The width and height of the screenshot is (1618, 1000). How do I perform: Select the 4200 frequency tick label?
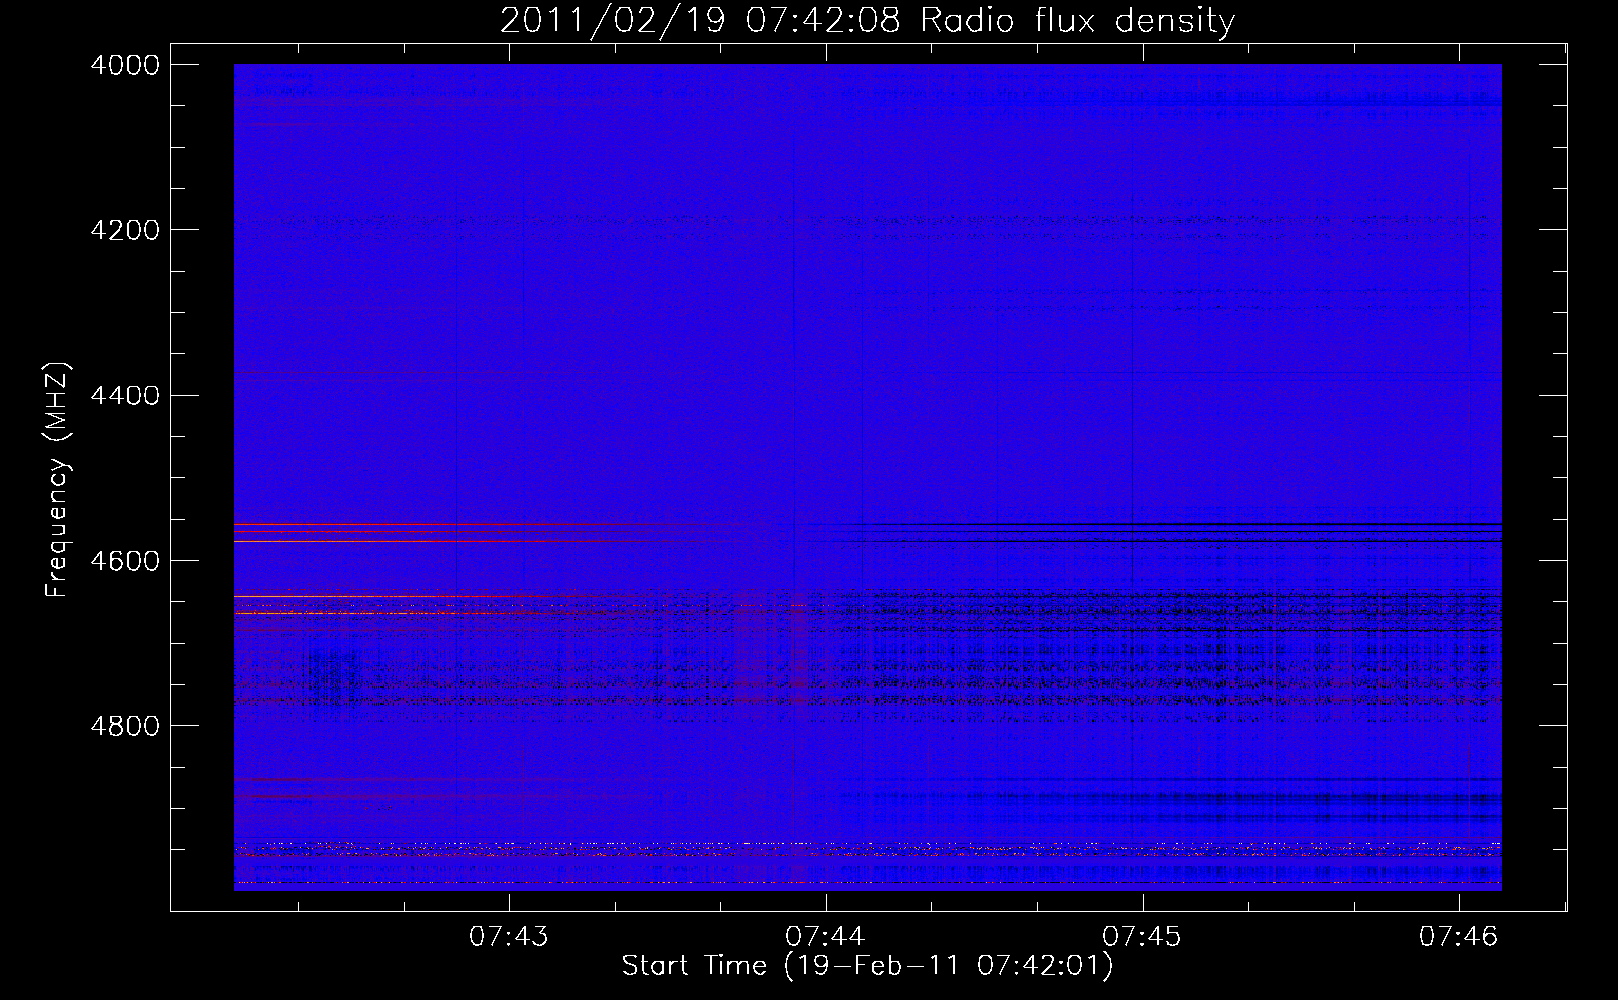pos(125,230)
